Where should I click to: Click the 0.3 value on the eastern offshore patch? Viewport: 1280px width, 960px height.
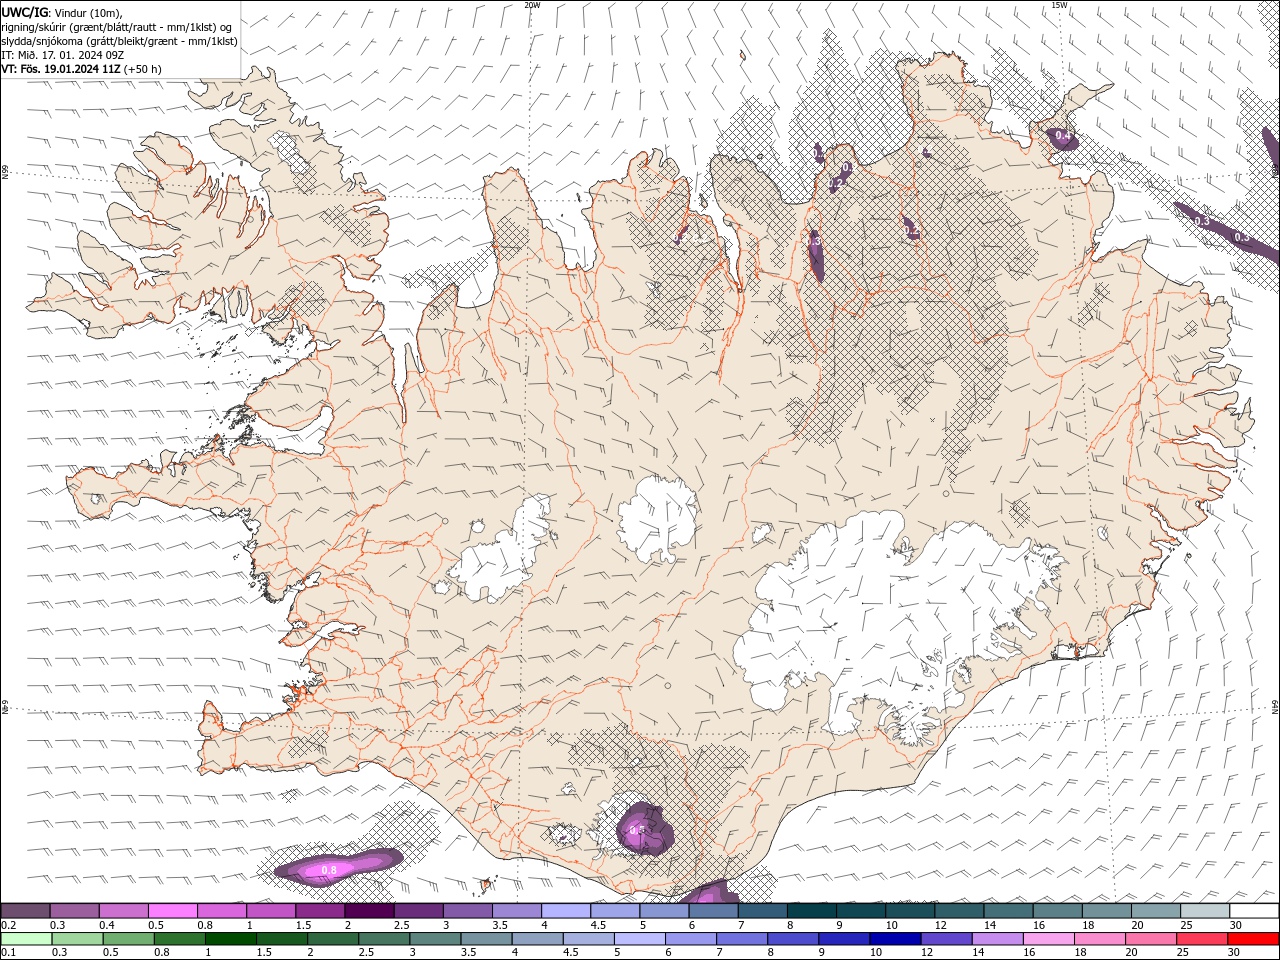(1202, 221)
